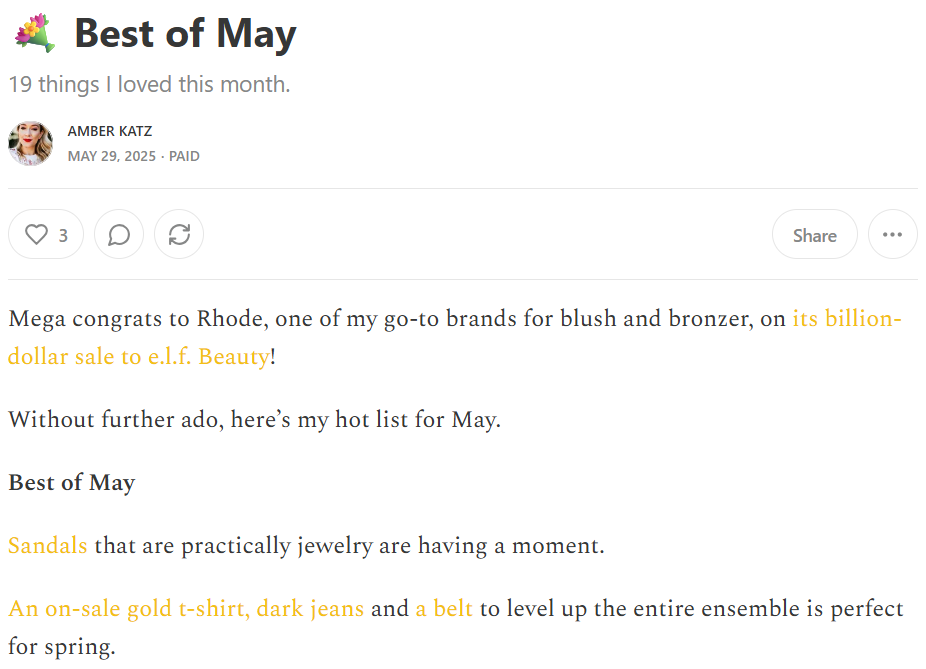Open the three-dots more options menu
The image size is (926, 669).
click(892, 234)
